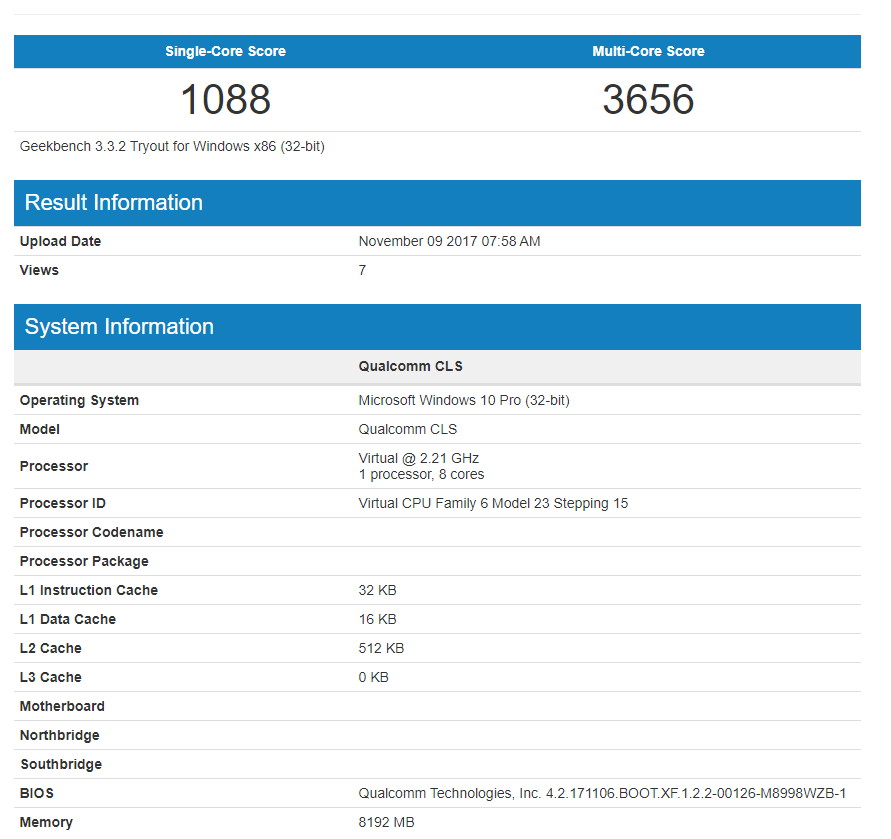Click the L1 Instruction Cache label
This screenshot has width=891, height=839.
(x=89, y=591)
